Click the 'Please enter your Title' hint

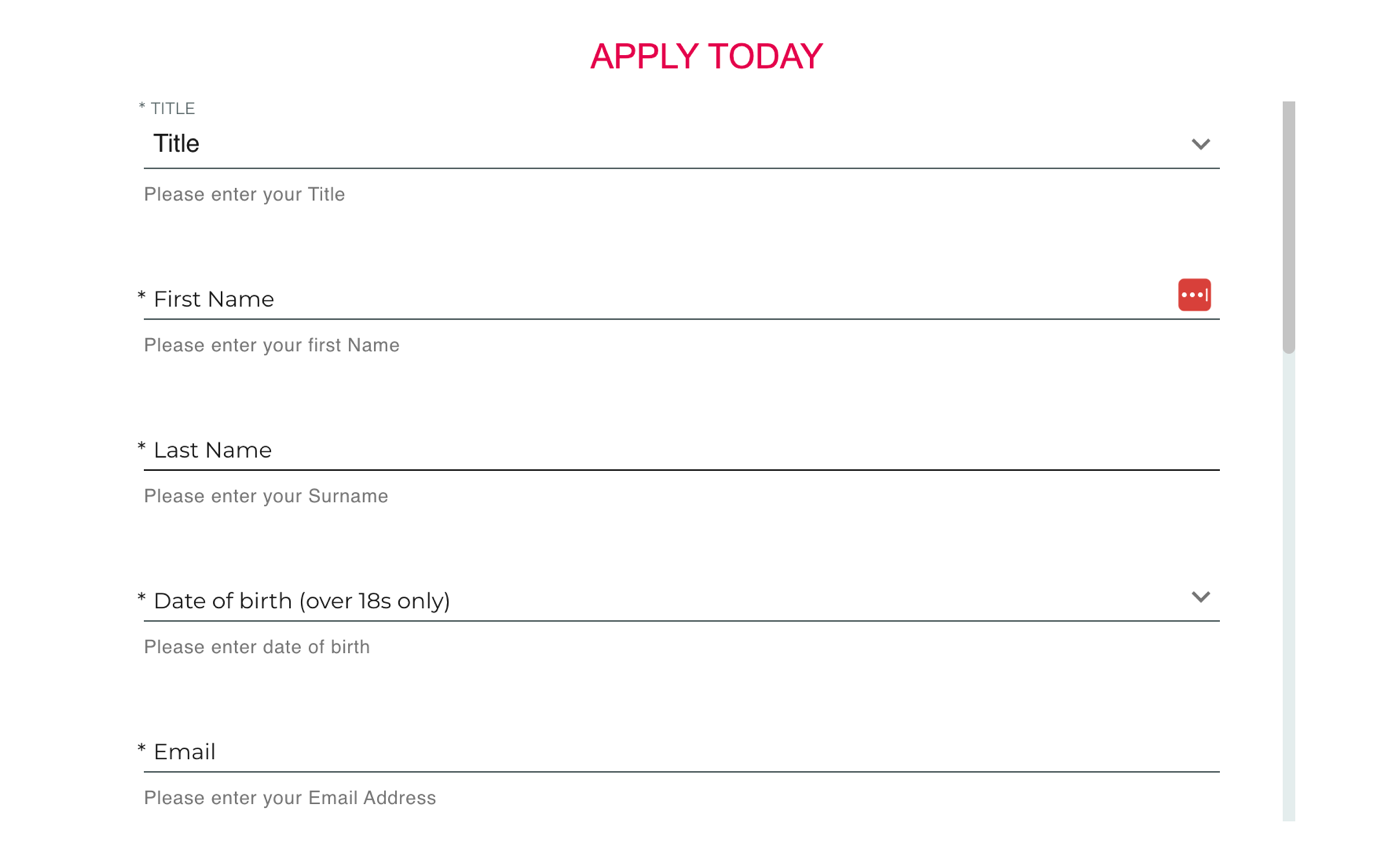coord(245,194)
